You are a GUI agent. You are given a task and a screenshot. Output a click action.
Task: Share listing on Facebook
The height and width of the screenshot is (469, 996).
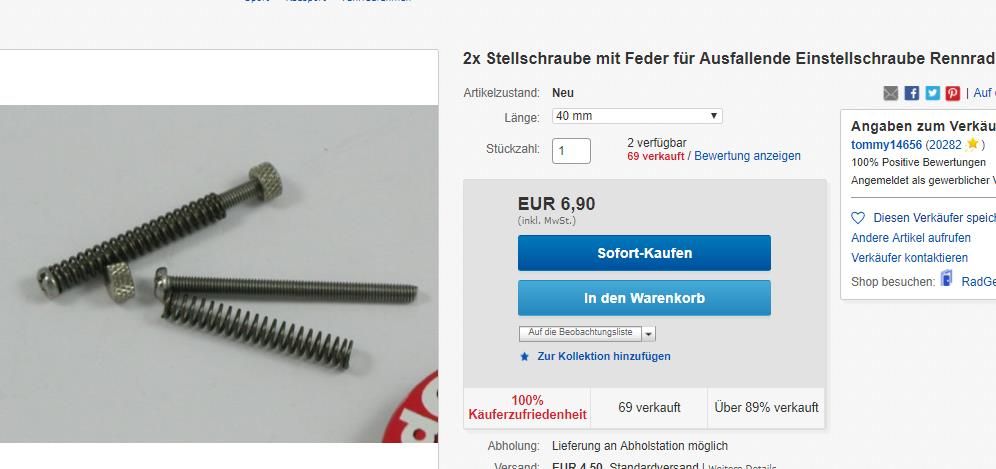(912, 93)
